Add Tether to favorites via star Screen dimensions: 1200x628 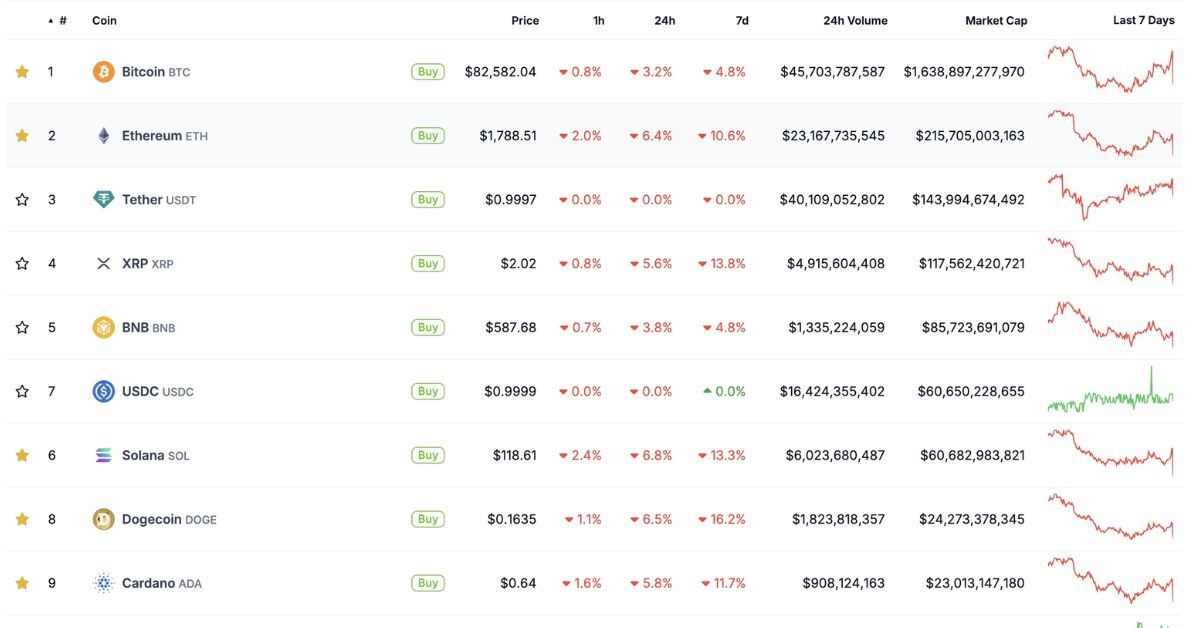22,200
